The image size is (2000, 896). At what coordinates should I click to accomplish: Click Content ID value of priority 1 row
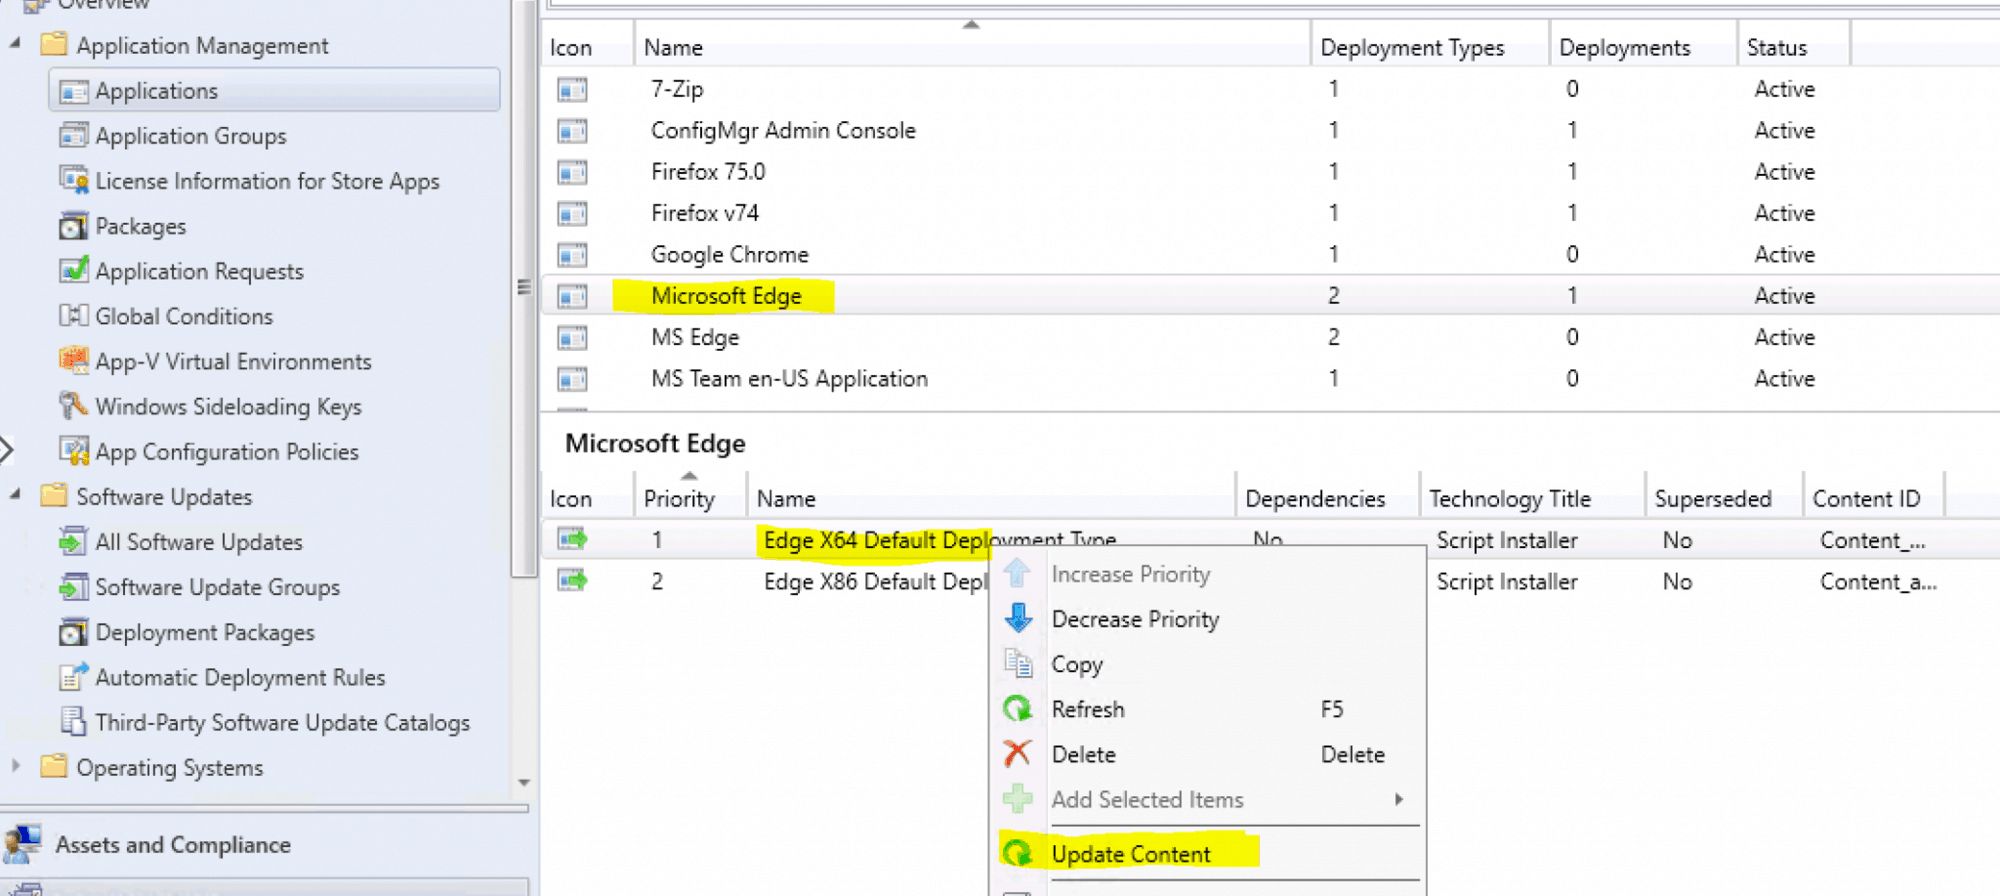point(1872,540)
